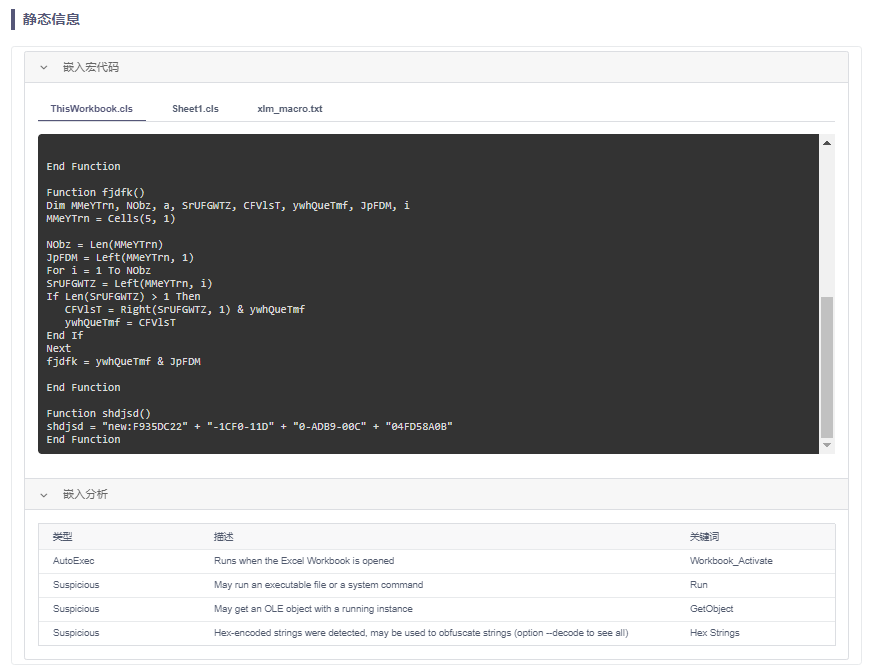This screenshot has height=669, width=871.
Task: Click 'Runs when the Excel Workbook is opened'
Action: [304, 561]
